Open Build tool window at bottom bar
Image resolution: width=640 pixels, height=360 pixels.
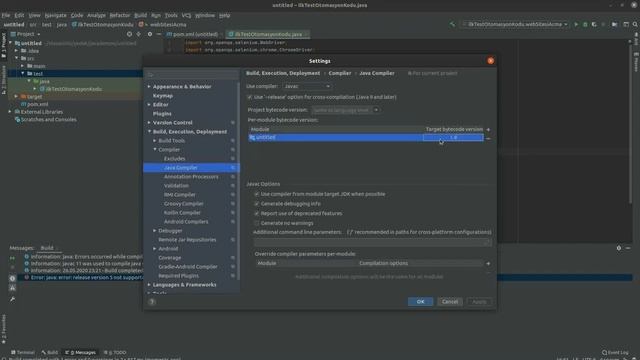point(50,352)
